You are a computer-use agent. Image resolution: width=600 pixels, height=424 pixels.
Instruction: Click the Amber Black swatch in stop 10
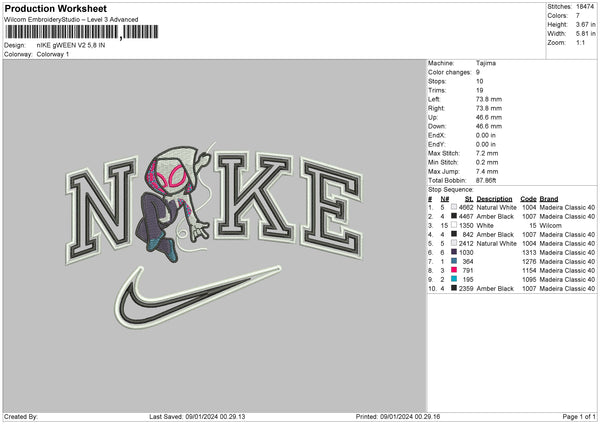coord(454,288)
